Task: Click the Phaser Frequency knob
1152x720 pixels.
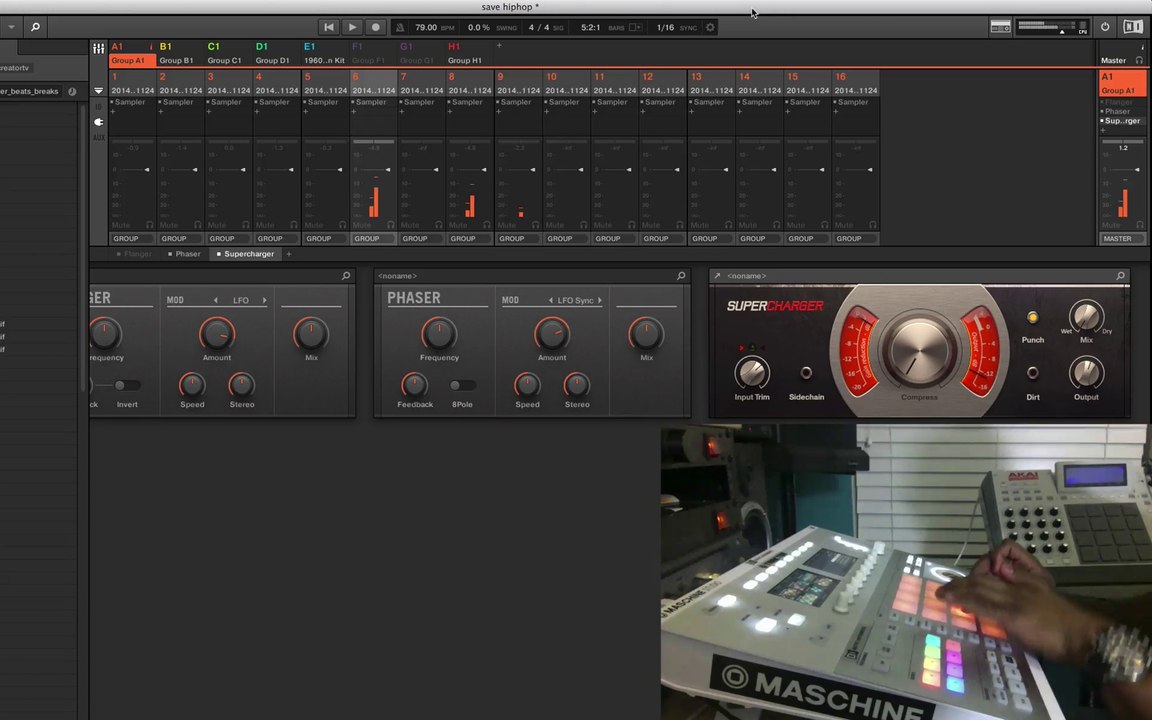Action: (x=439, y=334)
